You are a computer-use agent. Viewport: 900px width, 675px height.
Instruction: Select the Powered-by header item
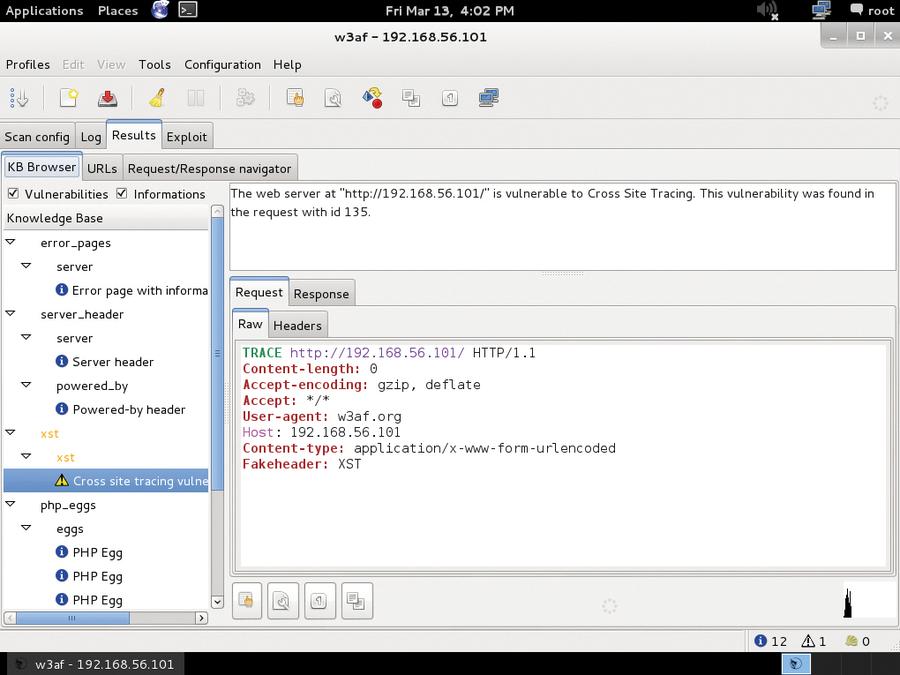pos(121,409)
